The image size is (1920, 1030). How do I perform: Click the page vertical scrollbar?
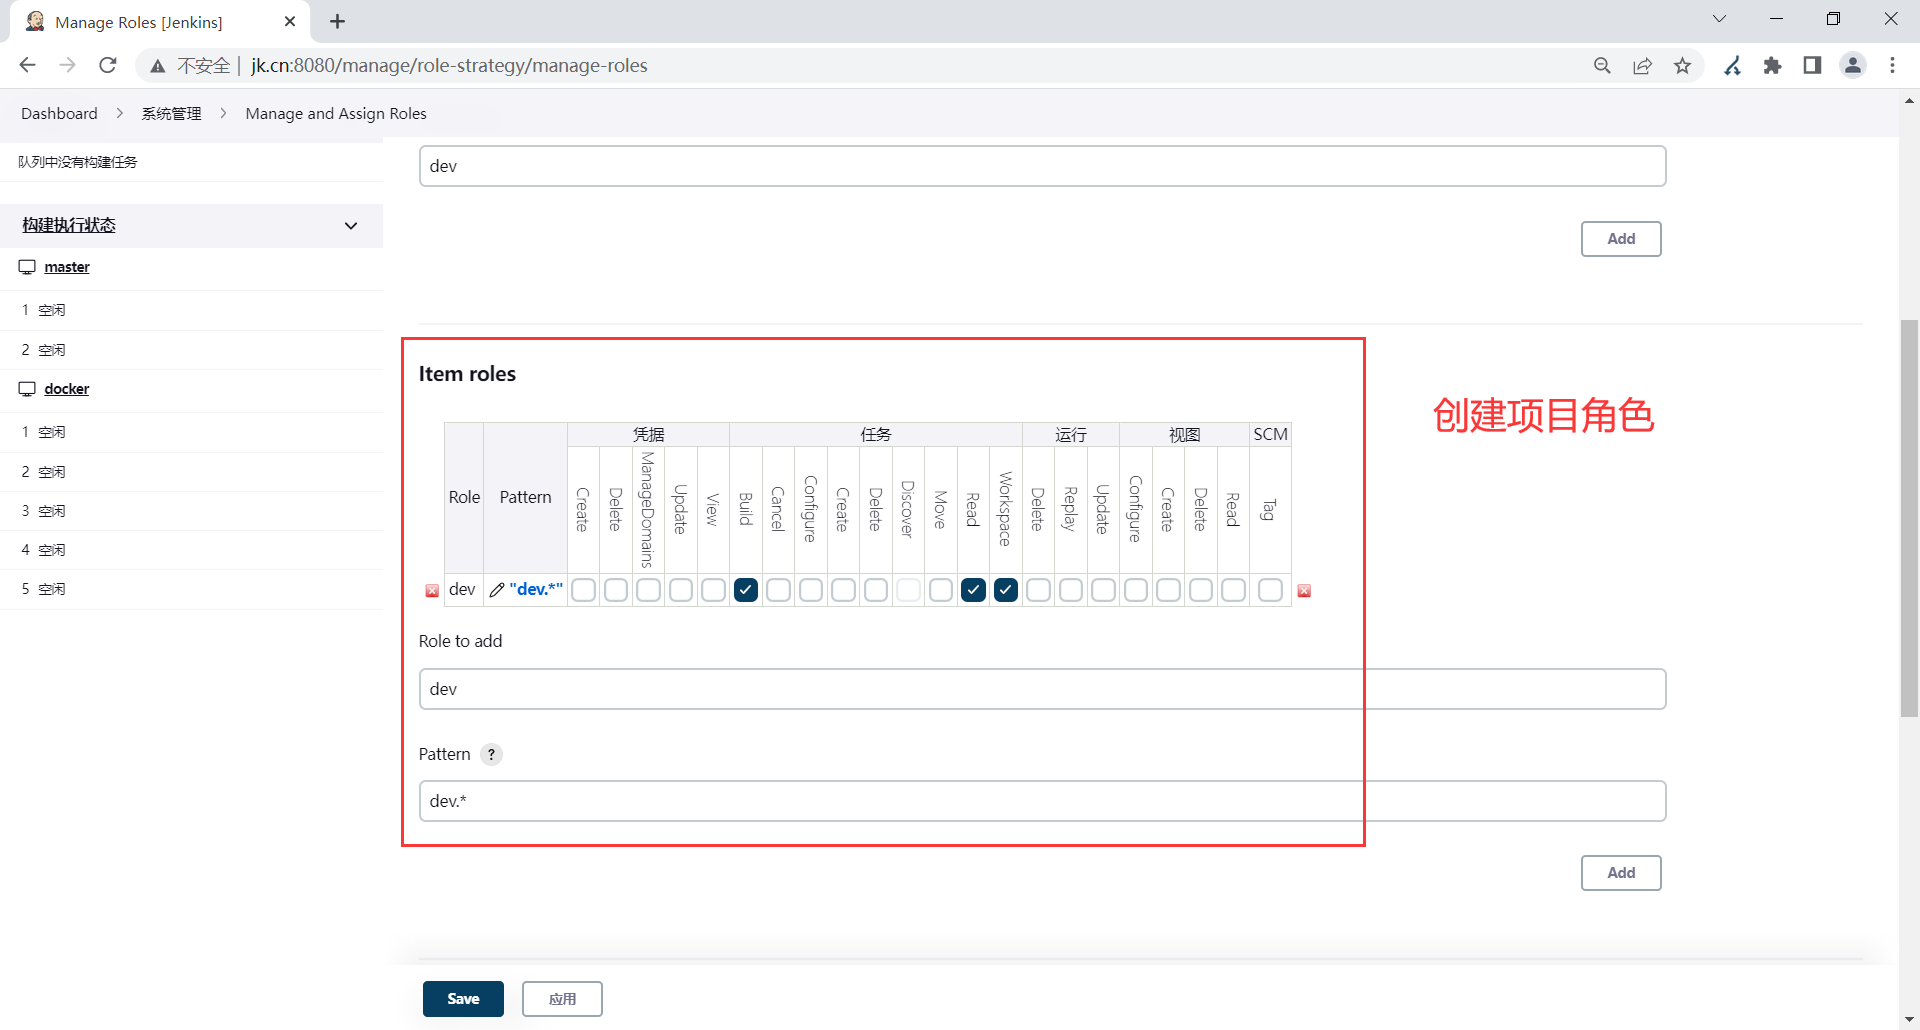(x=1909, y=518)
